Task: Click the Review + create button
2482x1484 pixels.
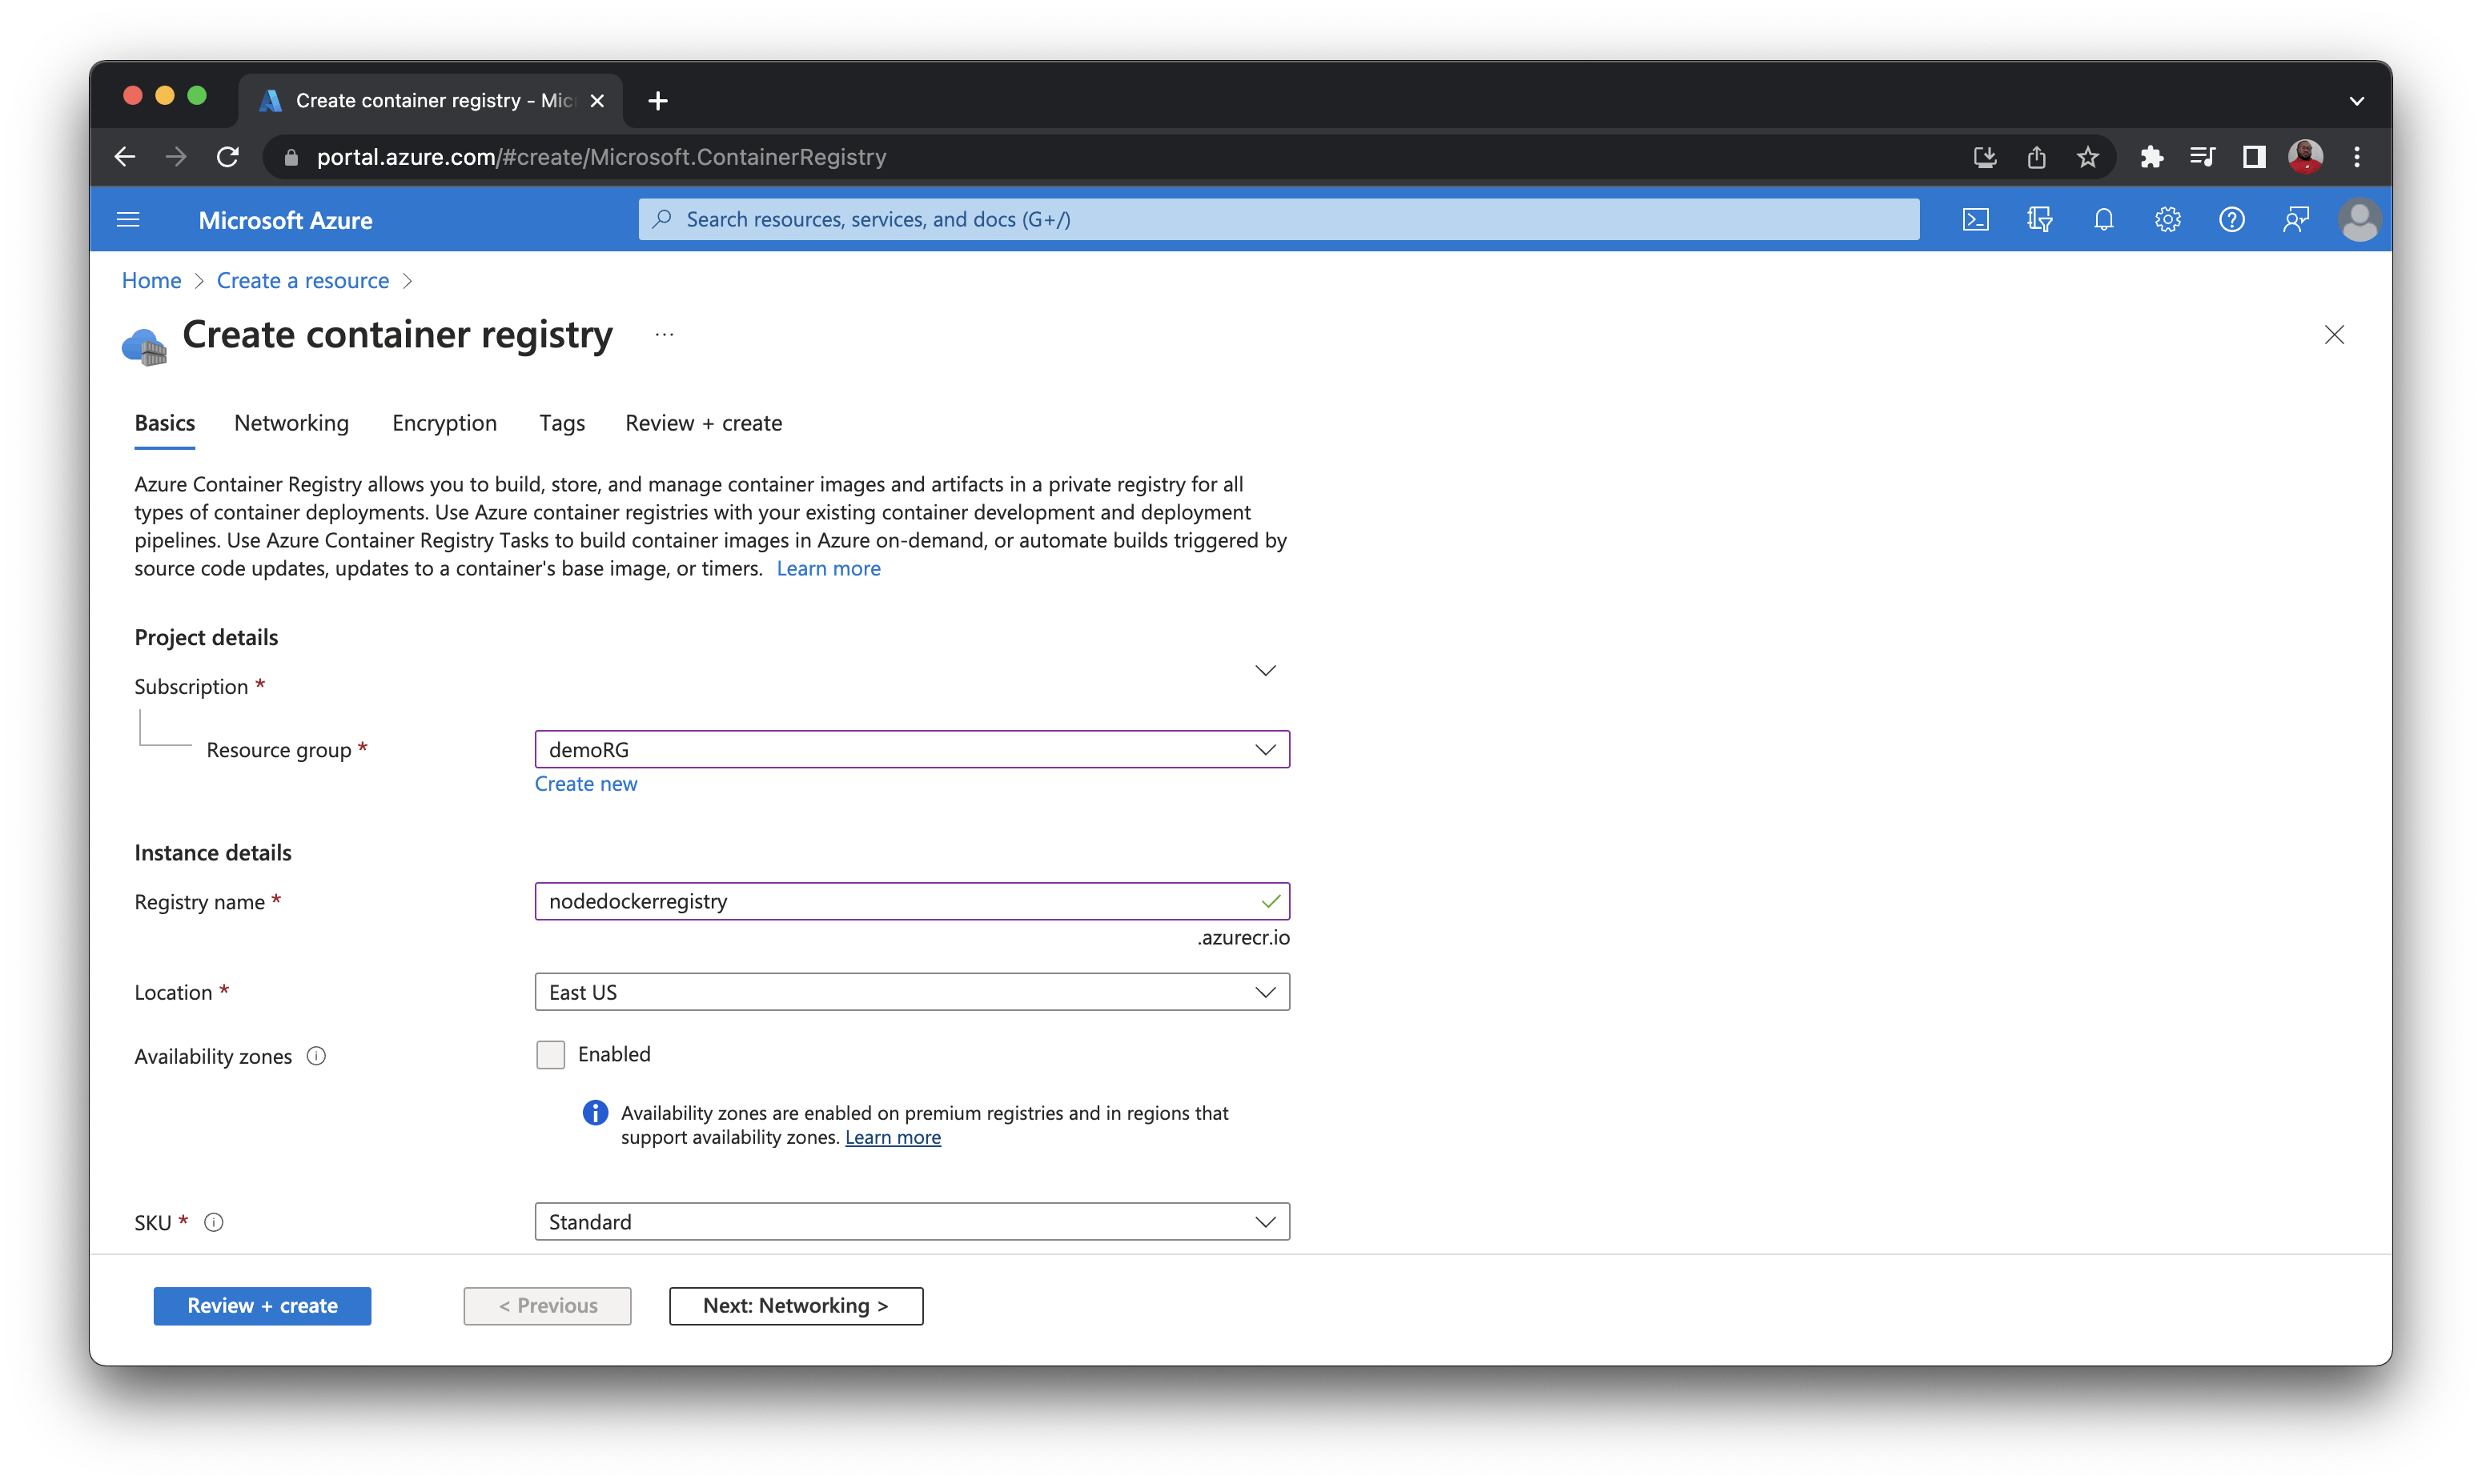Action: pos(262,1305)
